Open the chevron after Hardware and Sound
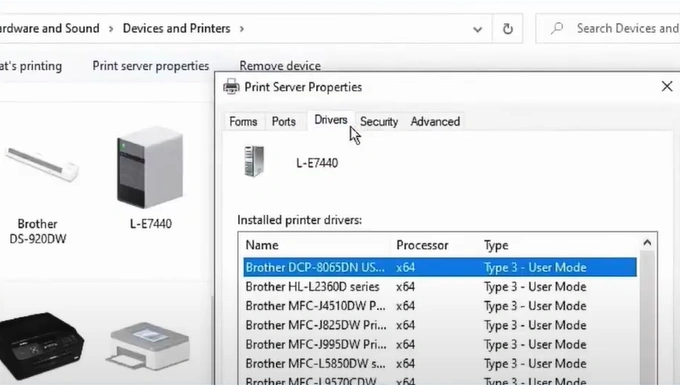The image size is (680, 385). [111, 29]
